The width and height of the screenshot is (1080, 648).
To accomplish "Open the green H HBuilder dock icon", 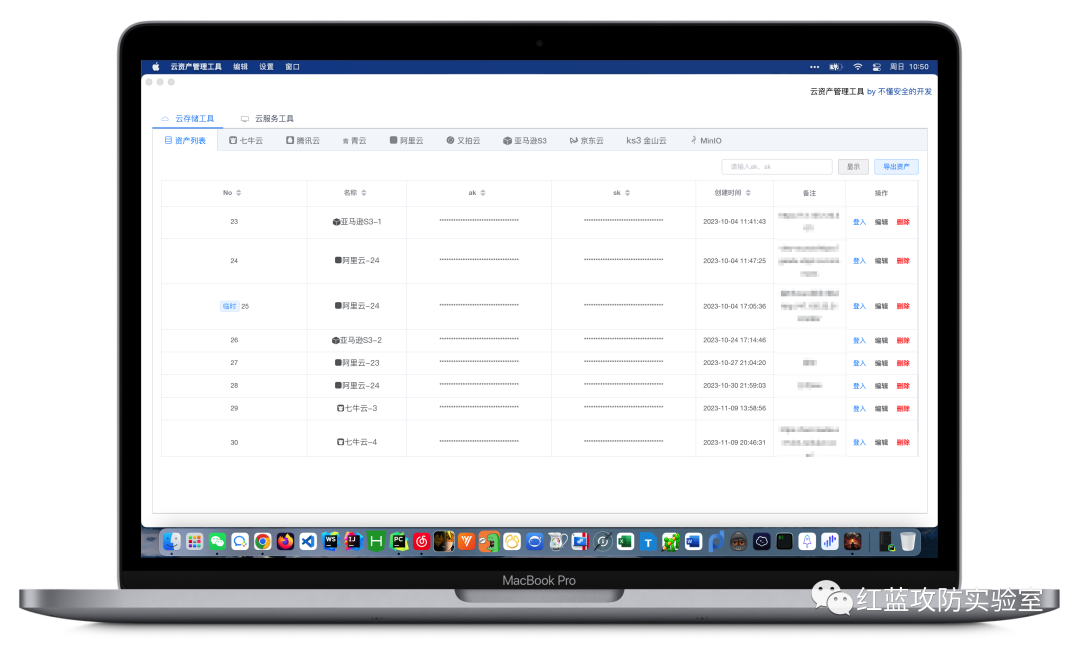I will coord(376,542).
